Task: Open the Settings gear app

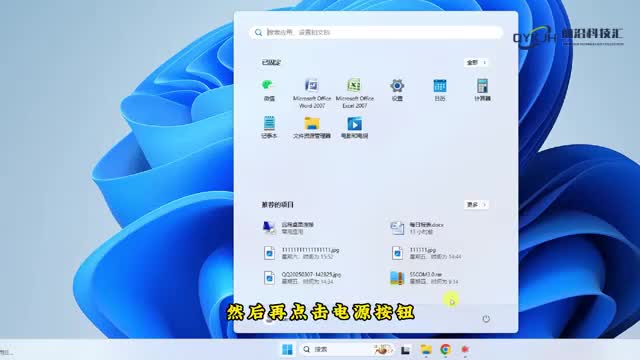Action: 397,90
